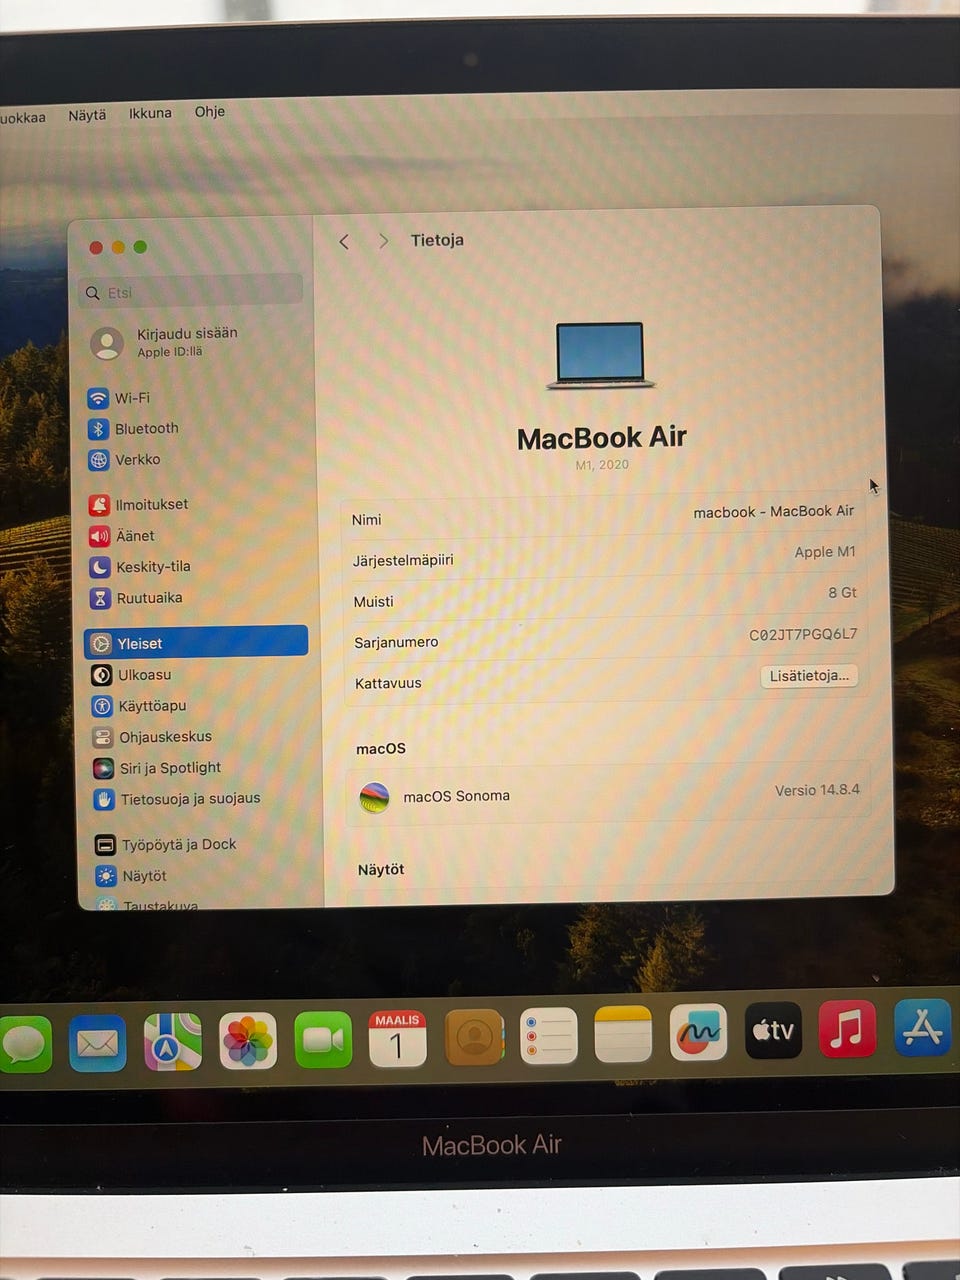Open Notes app in Dock
This screenshot has width=960, height=1280.
pyautogui.click(x=623, y=1034)
